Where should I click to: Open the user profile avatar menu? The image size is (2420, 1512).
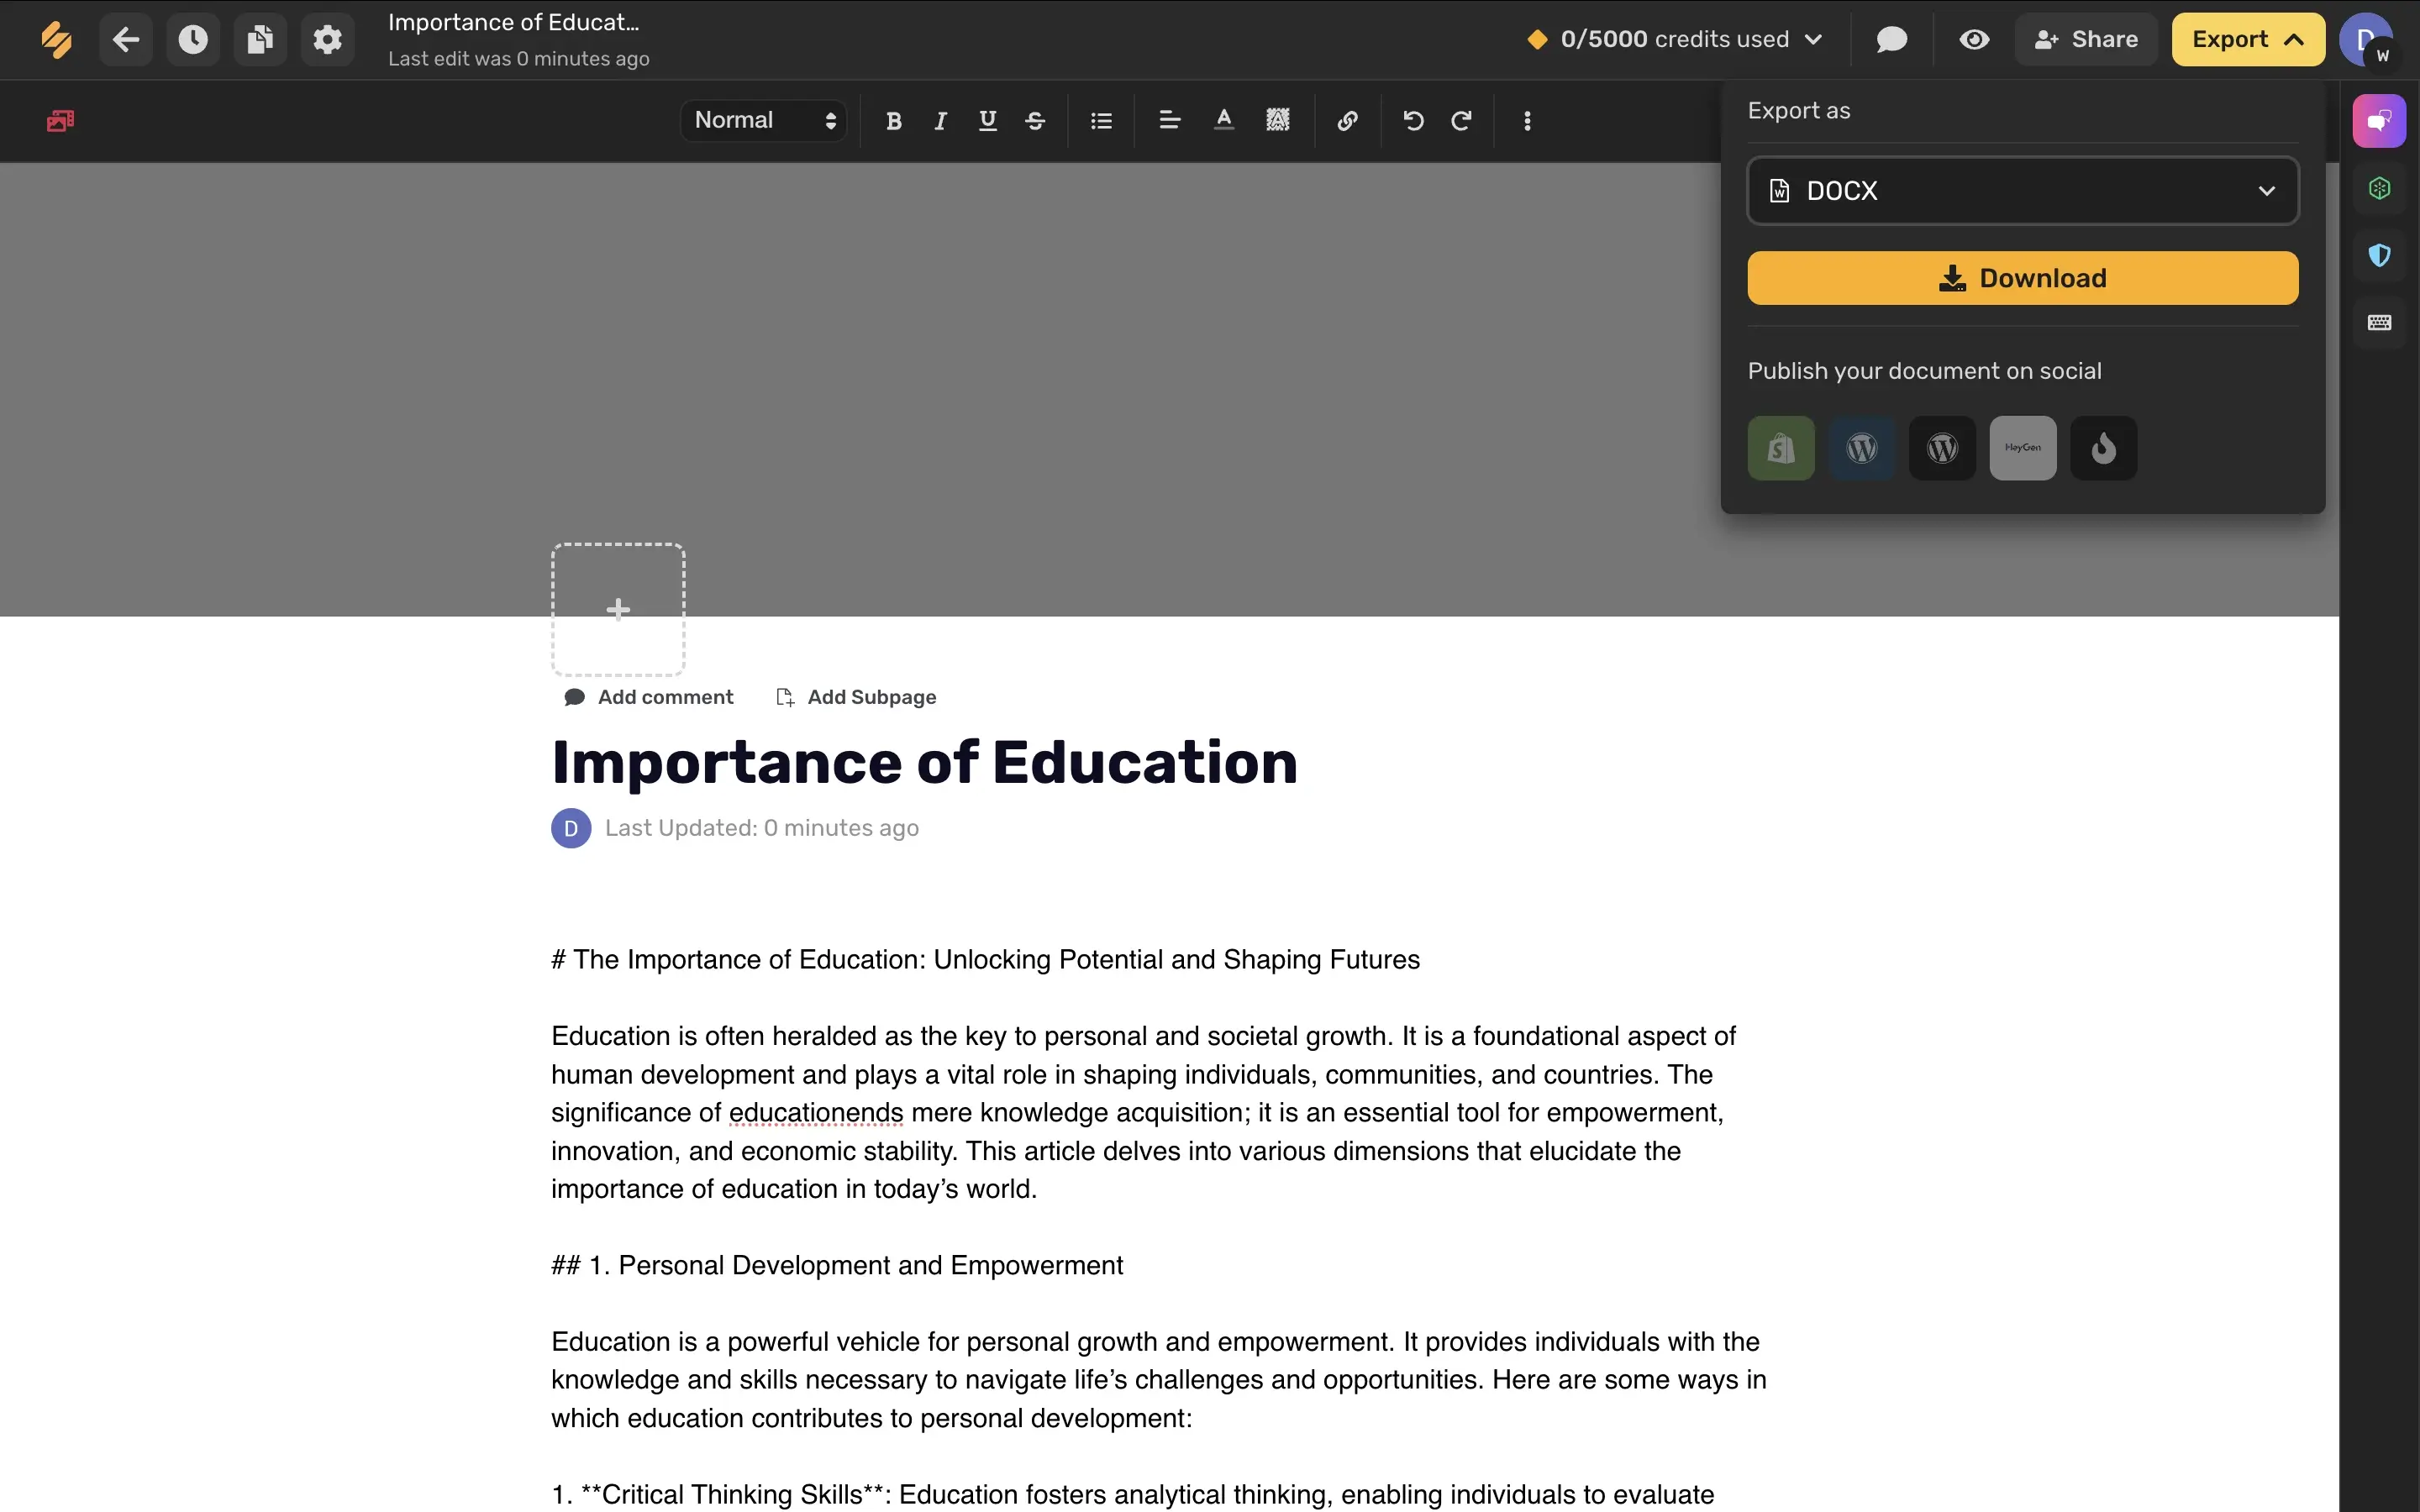pos(2366,40)
